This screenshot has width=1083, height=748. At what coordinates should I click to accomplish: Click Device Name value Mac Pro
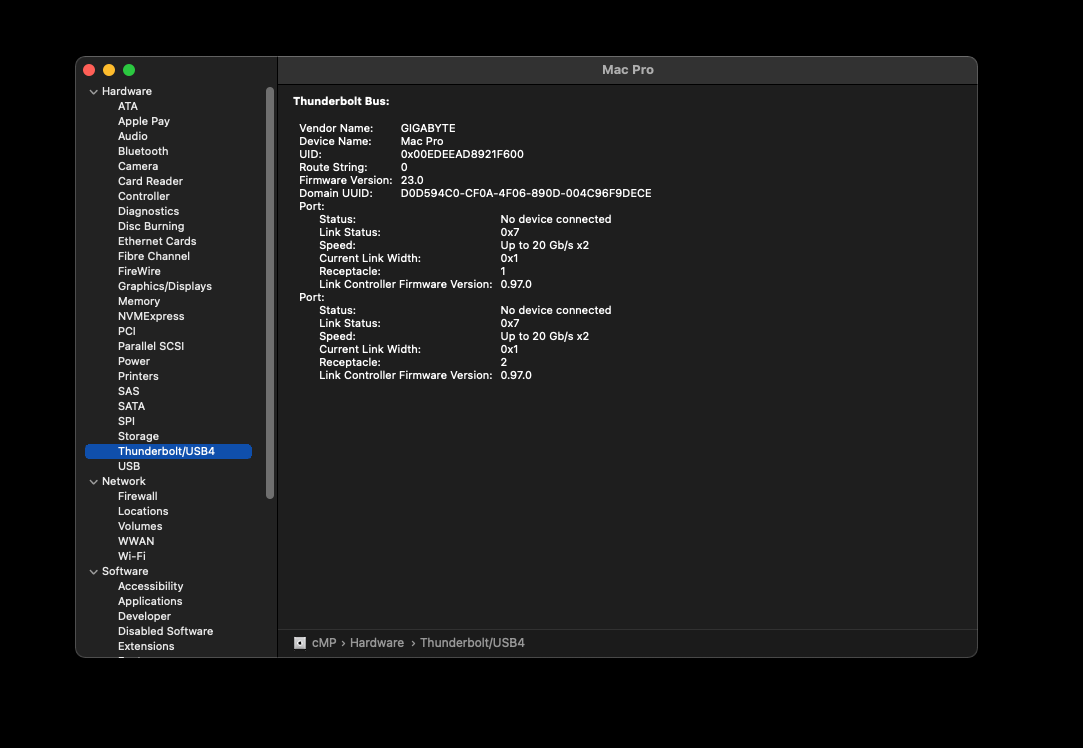coord(422,142)
